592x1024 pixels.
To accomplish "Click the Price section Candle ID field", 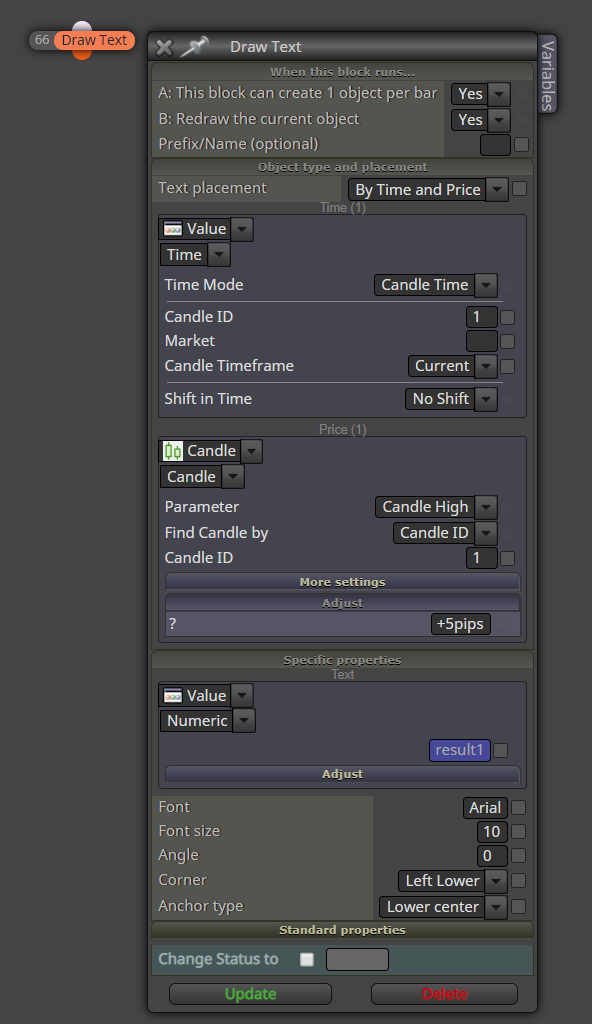I will point(482,558).
